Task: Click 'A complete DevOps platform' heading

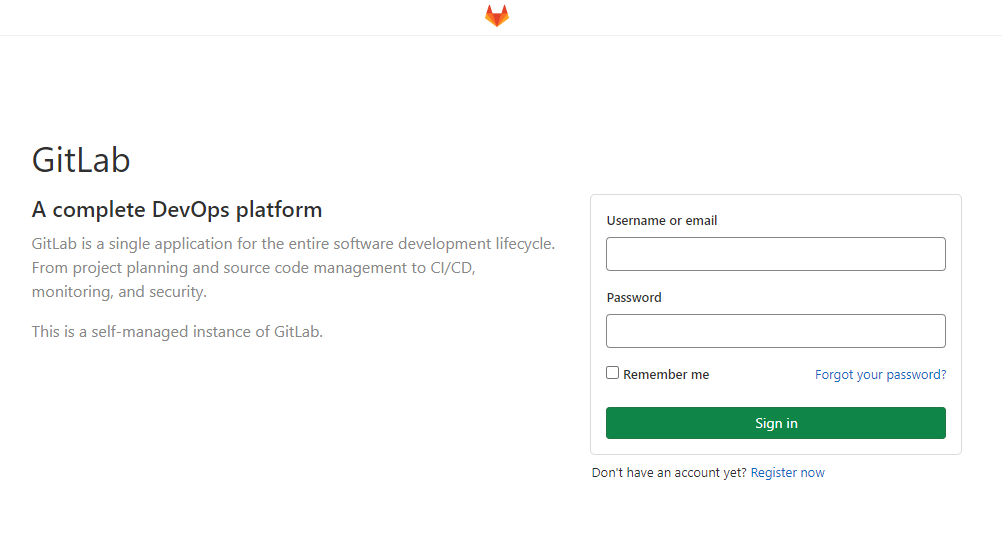Action: click(x=177, y=210)
